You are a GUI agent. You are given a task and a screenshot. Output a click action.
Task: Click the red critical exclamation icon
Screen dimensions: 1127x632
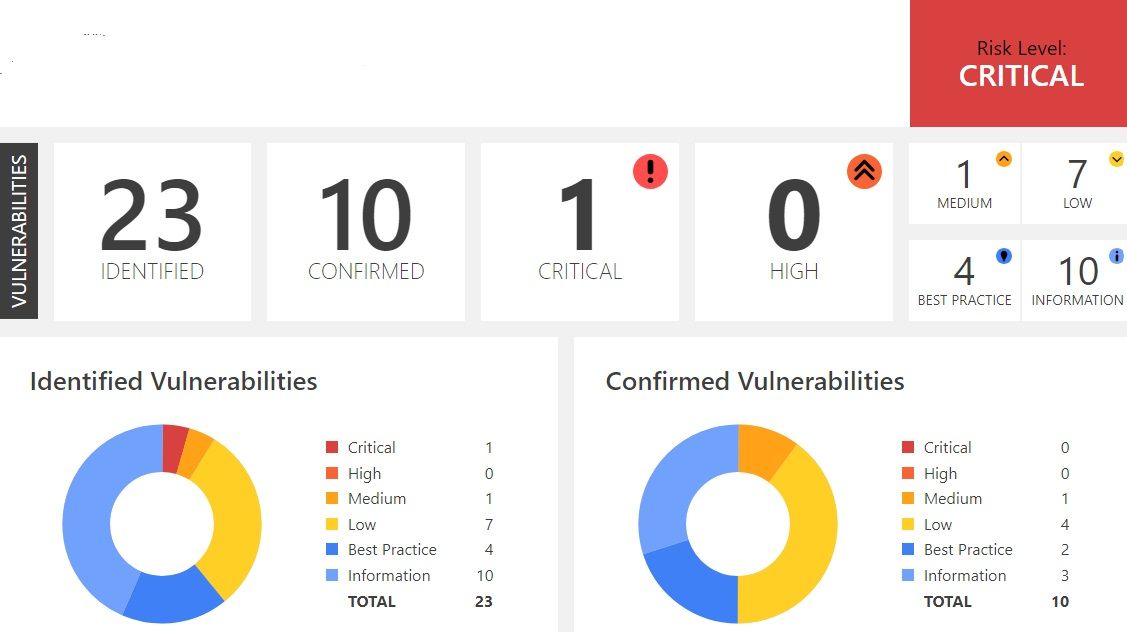650,171
